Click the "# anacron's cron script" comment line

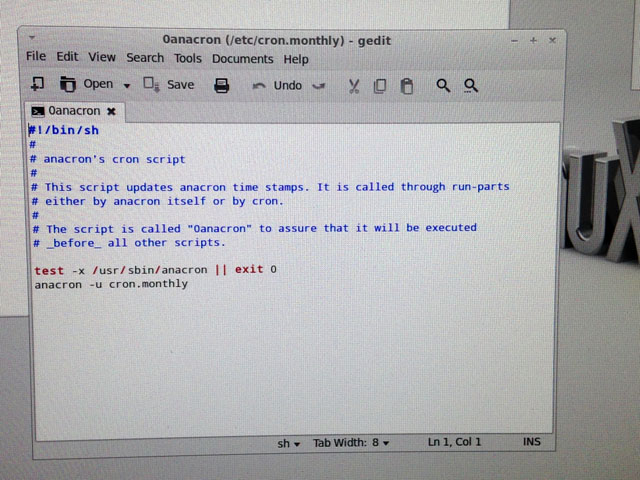(x=108, y=159)
